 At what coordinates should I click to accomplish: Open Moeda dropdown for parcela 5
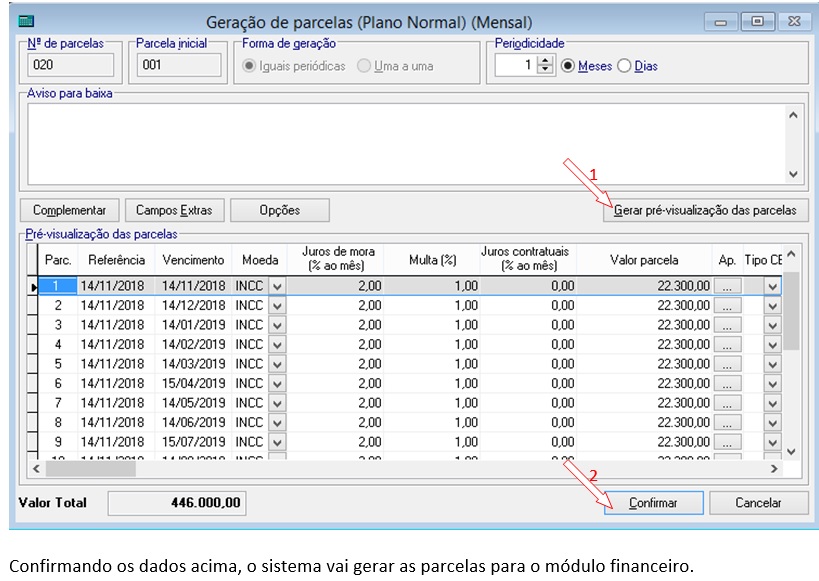point(277,364)
